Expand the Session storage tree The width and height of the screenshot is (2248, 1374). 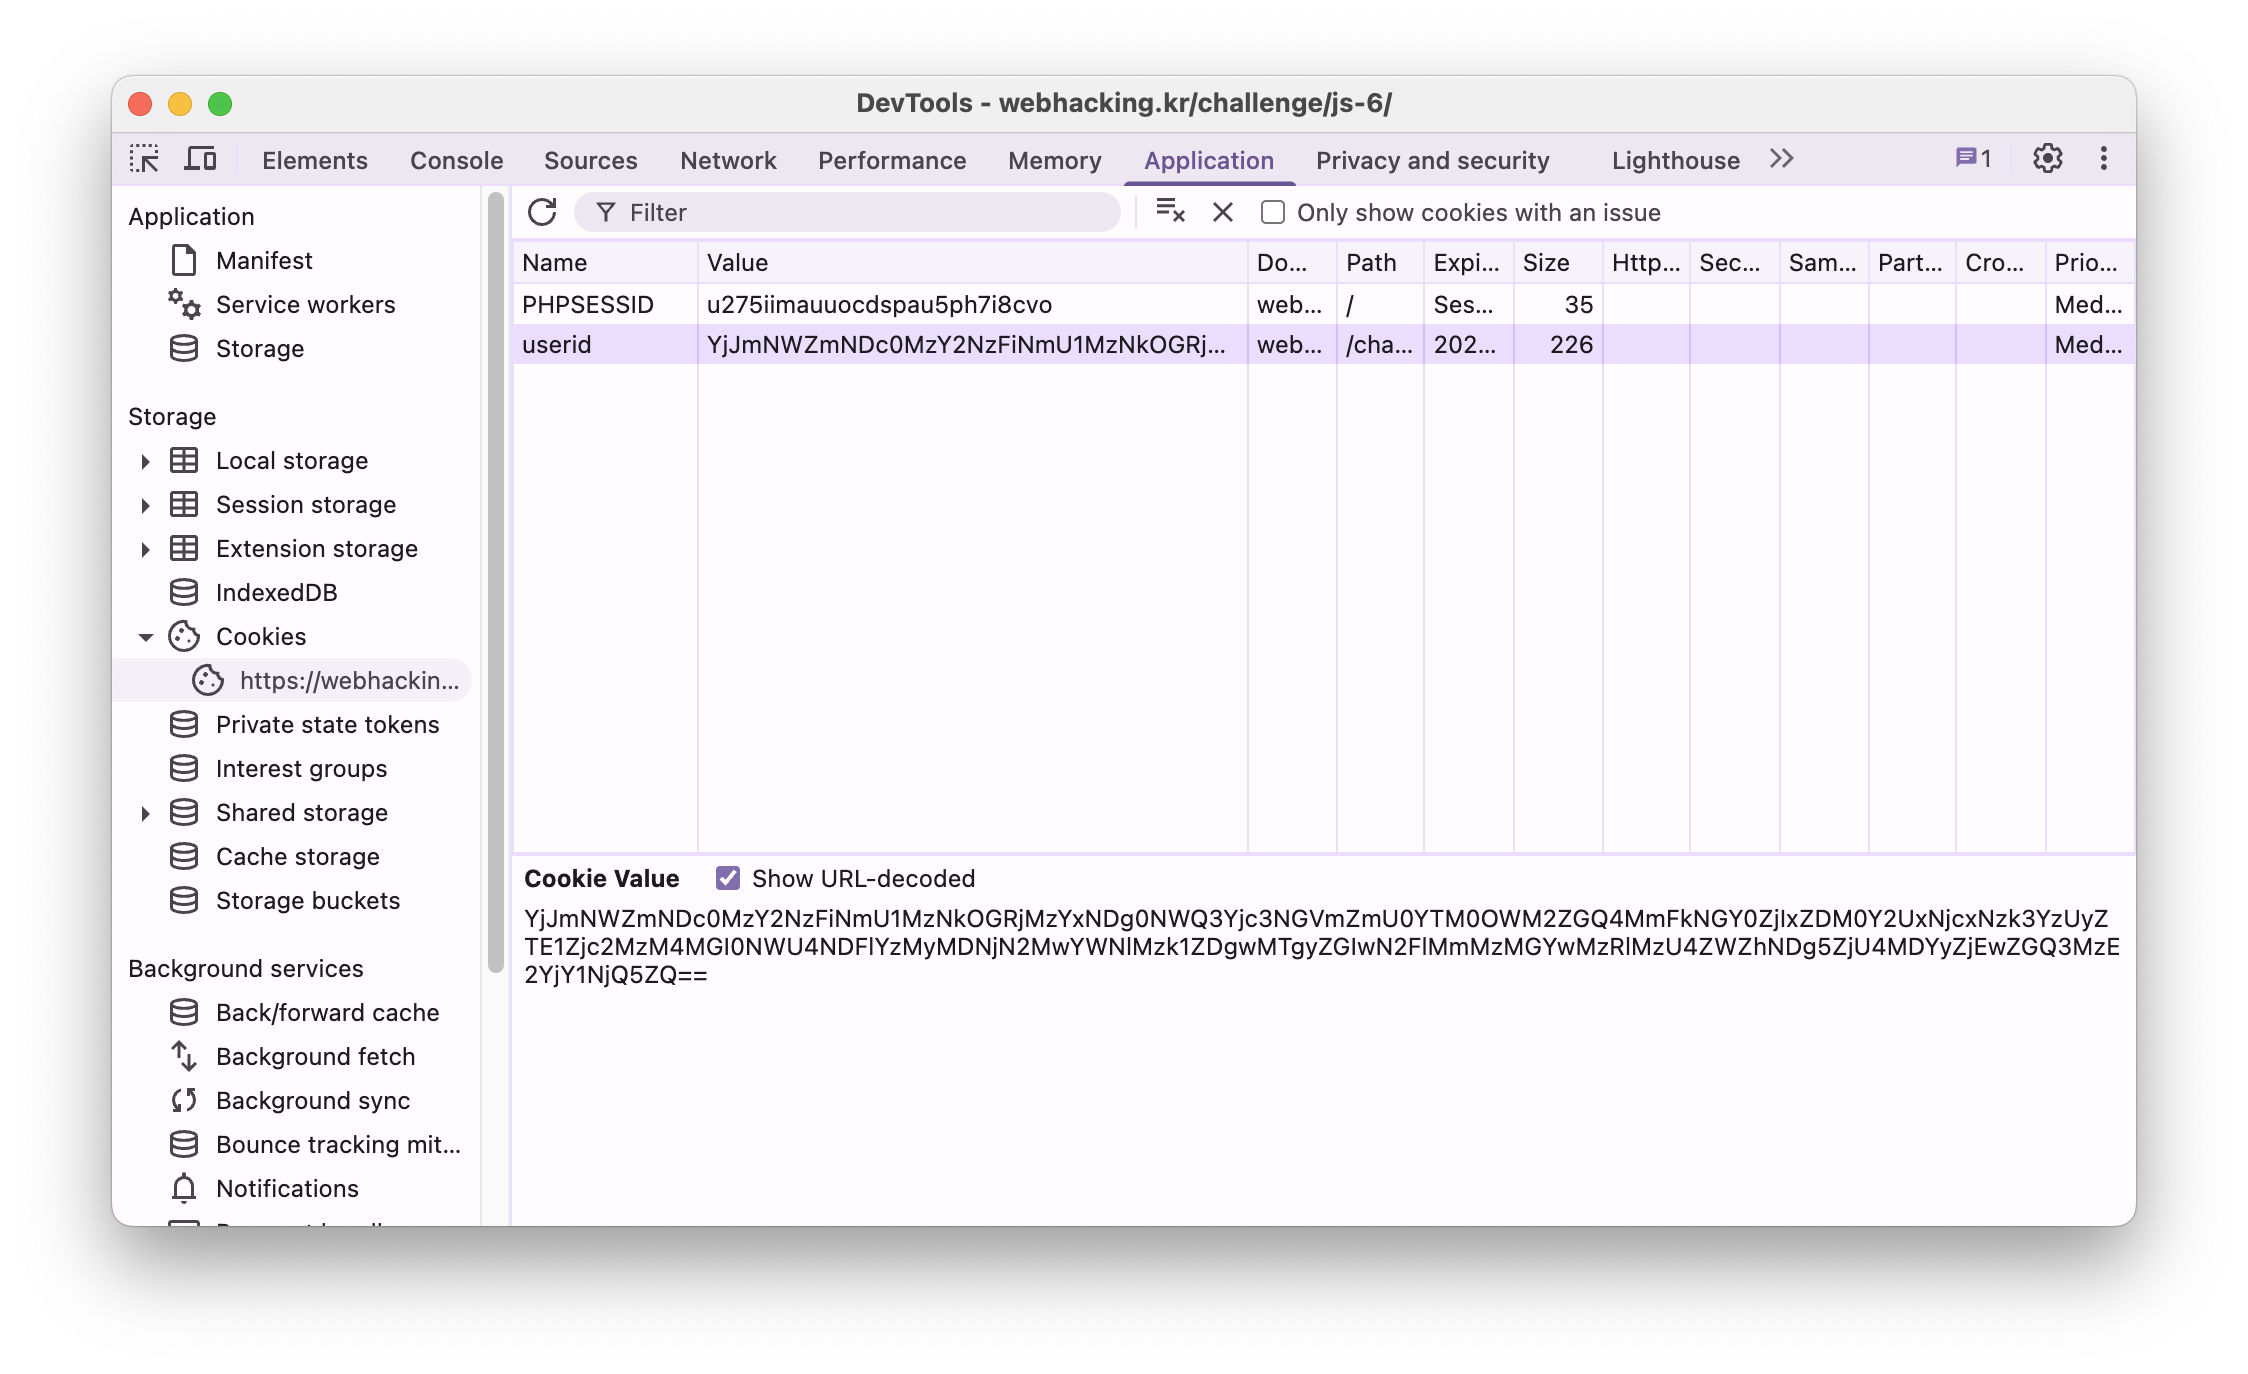point(146,505)
